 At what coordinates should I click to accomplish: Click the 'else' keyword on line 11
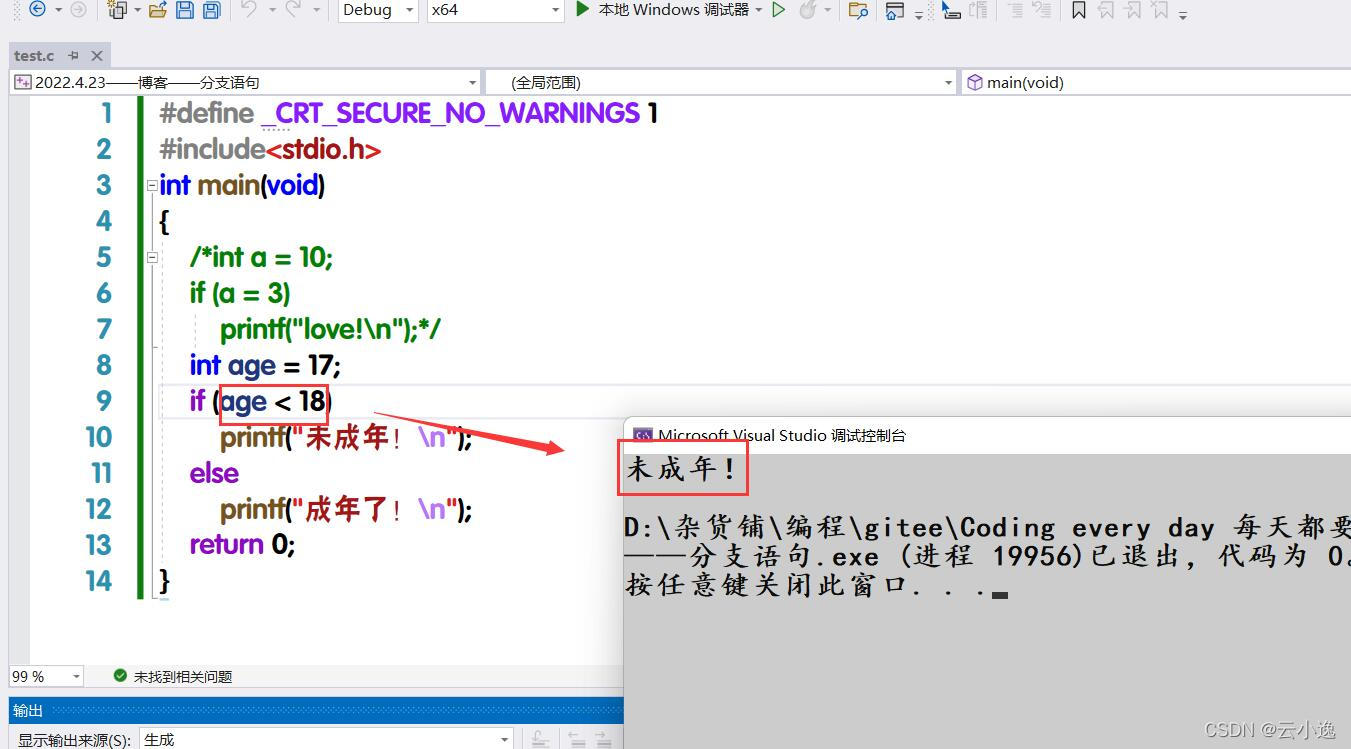pos(214,473)
